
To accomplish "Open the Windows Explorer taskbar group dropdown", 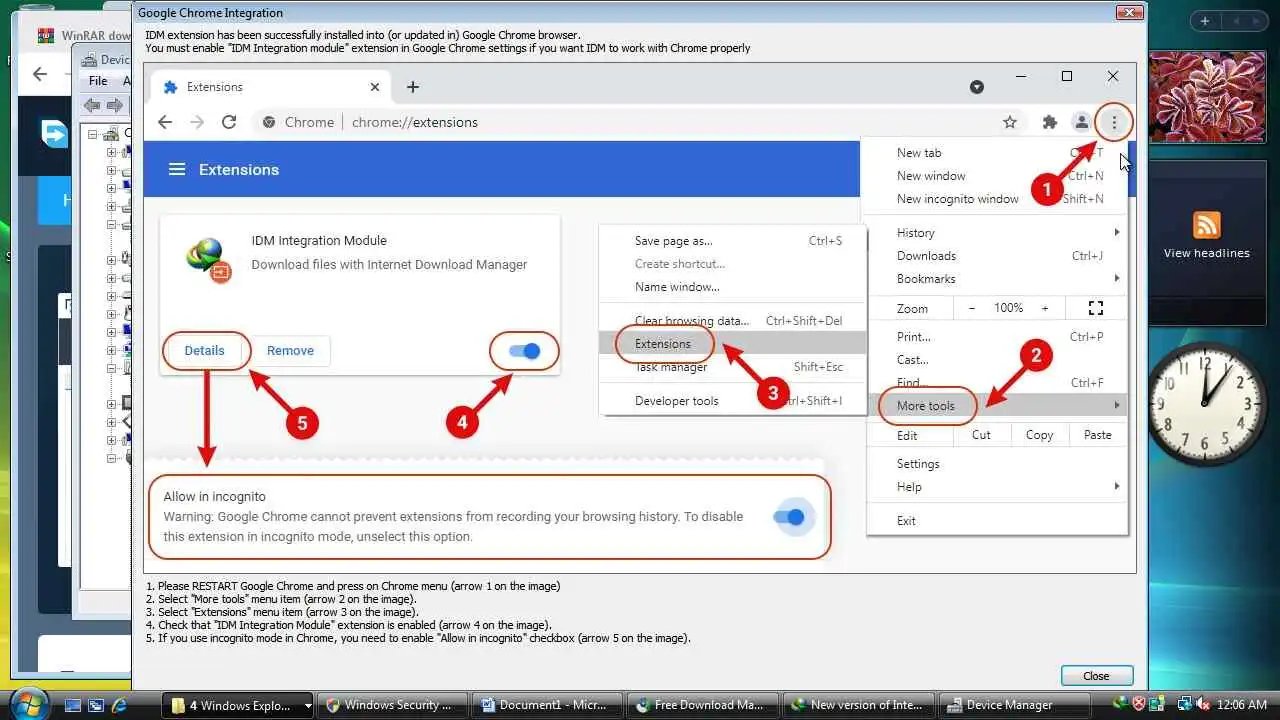I will 308,706.
